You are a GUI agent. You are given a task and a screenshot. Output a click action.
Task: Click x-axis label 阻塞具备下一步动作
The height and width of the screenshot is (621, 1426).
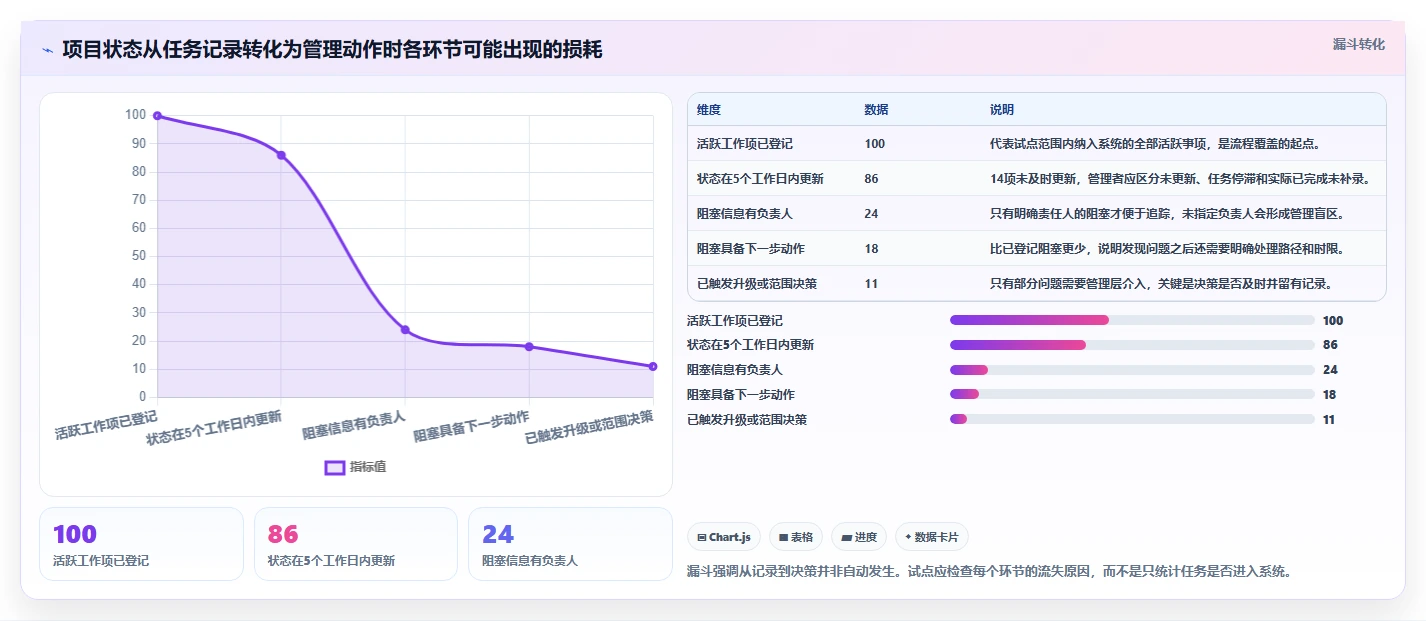(x=471, y=426)
